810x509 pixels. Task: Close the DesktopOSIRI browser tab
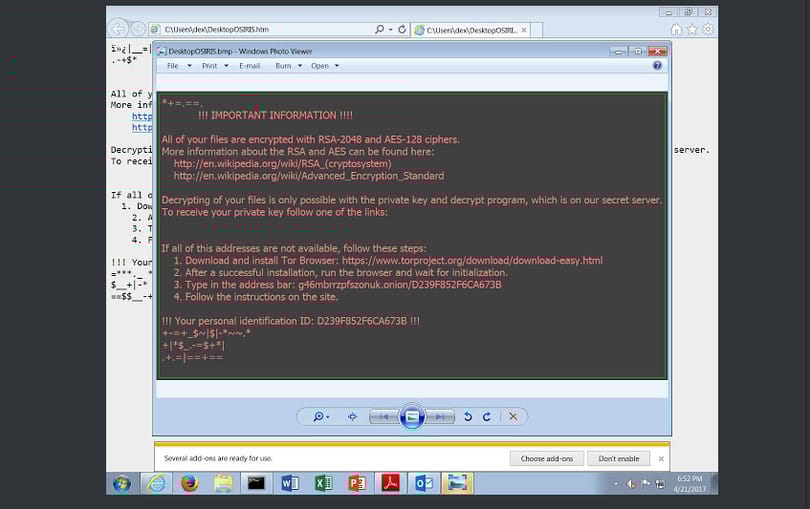(524, 30)
